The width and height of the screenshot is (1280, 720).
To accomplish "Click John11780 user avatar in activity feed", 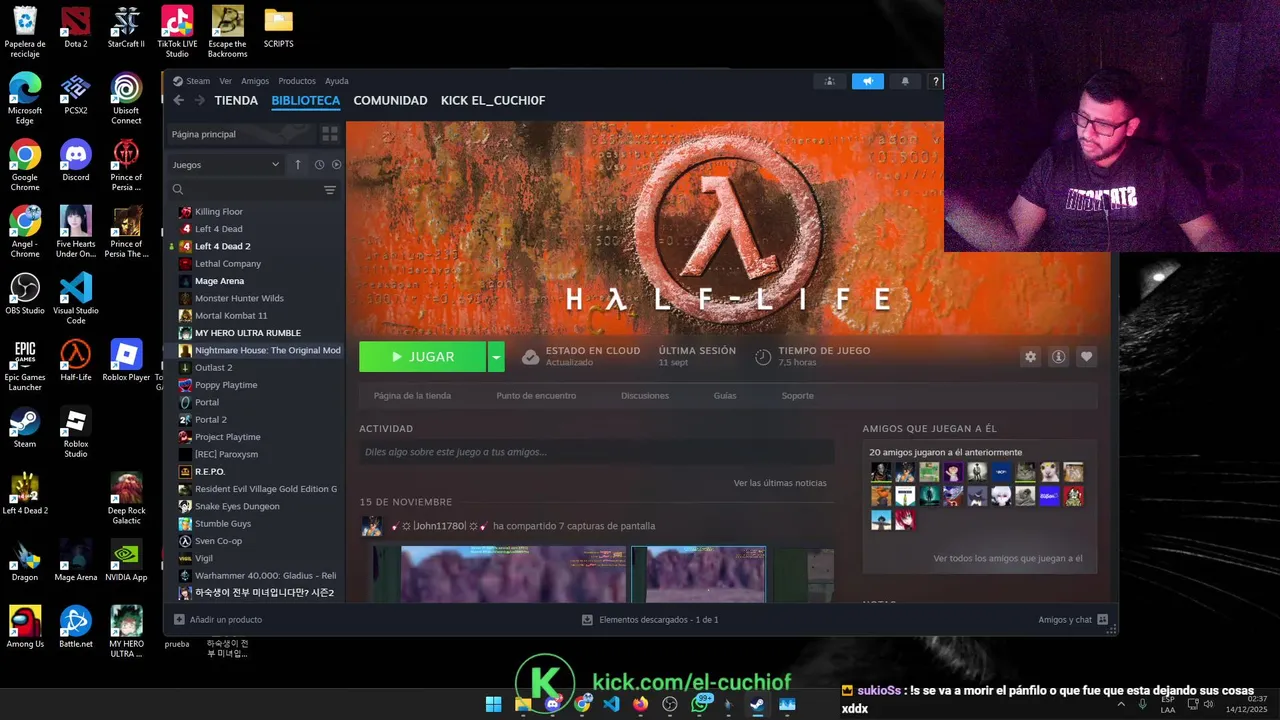I will click(371, 526).
